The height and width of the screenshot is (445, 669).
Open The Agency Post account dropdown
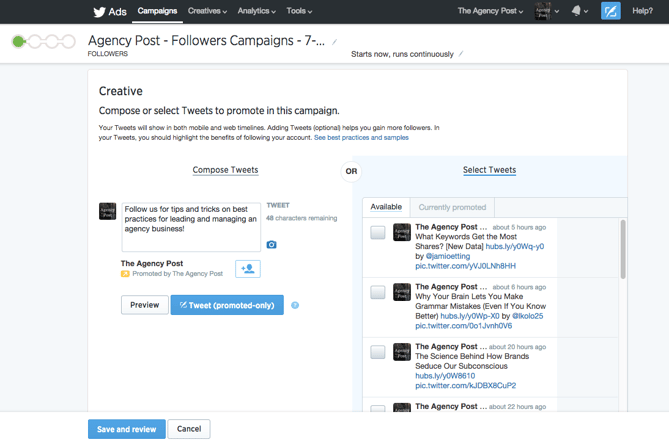490,11
